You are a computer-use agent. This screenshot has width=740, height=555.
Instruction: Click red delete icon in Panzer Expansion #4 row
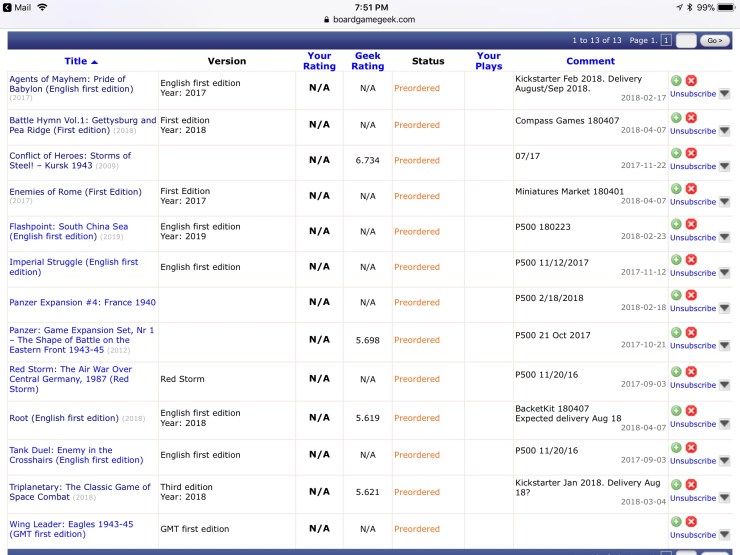click(x=691, y=295)
